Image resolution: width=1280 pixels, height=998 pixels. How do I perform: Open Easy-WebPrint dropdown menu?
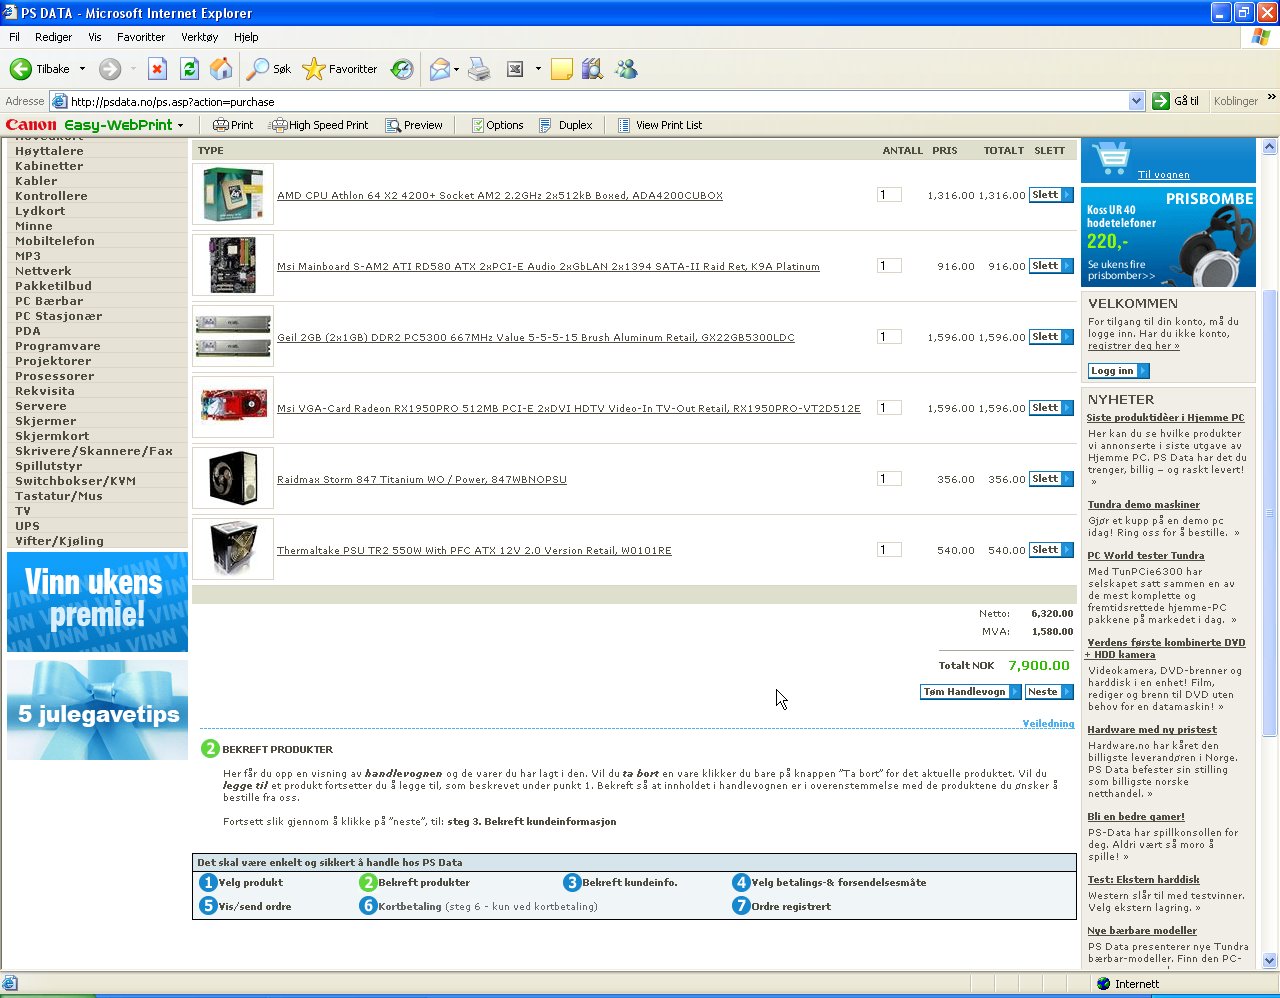[180, 125]
